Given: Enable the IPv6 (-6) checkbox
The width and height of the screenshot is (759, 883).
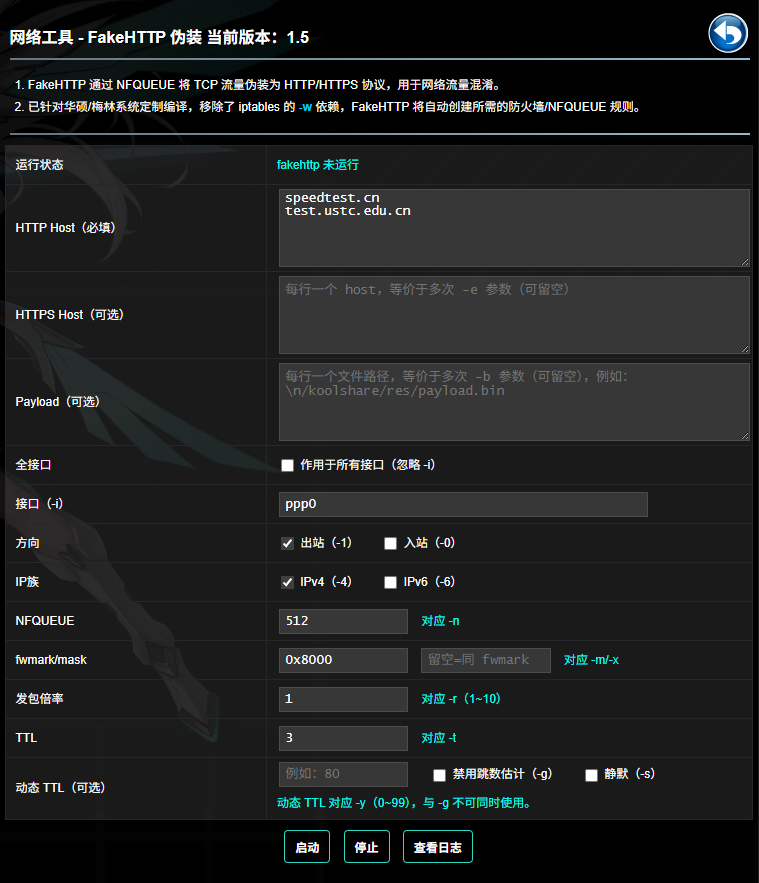Looking at the screenshot, I should tap(390, 582).
